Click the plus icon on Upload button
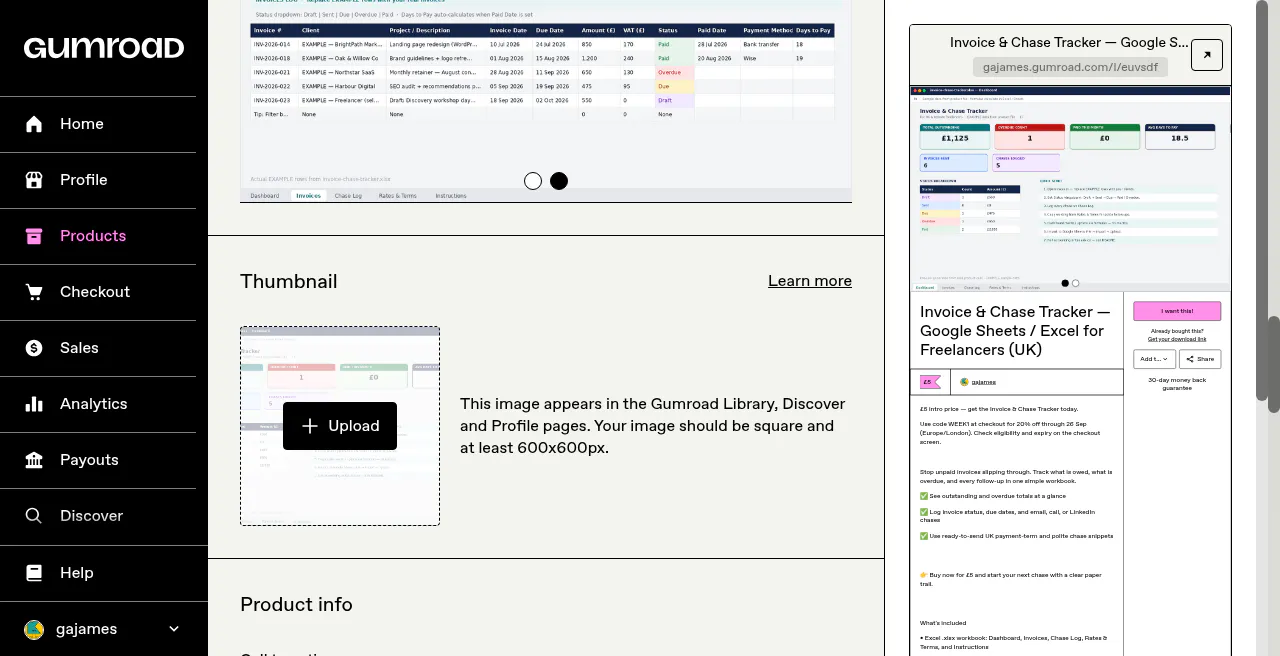 click(x=310, y=426)
